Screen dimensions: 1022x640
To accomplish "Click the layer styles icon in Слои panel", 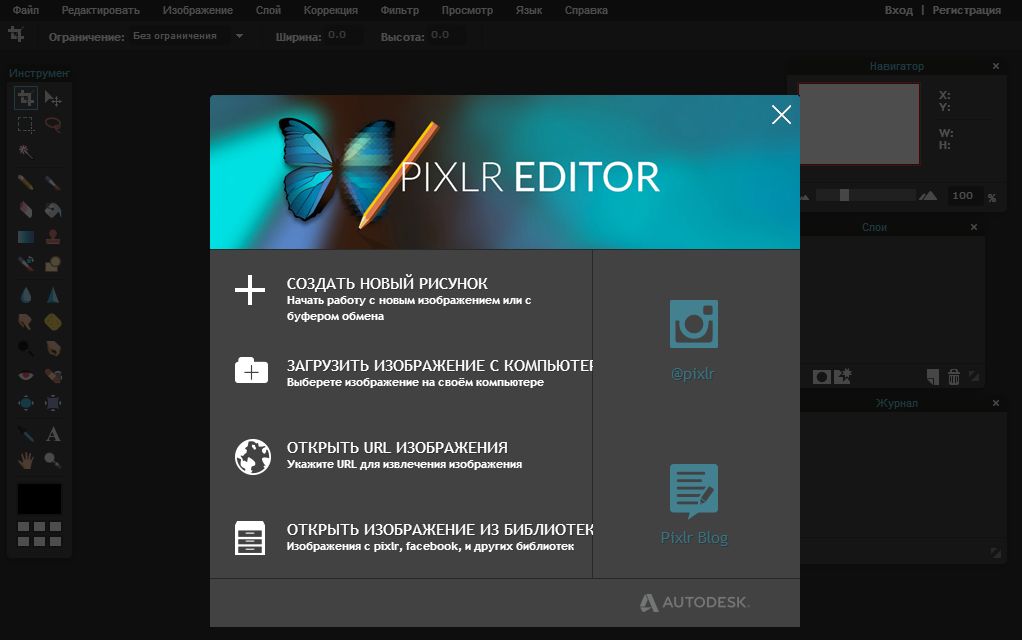I will coord(842,376).
